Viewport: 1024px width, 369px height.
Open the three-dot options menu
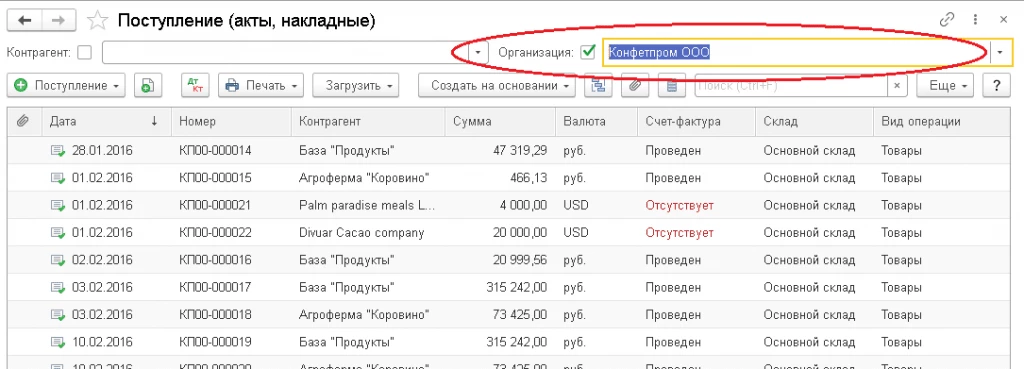(975, 20)
